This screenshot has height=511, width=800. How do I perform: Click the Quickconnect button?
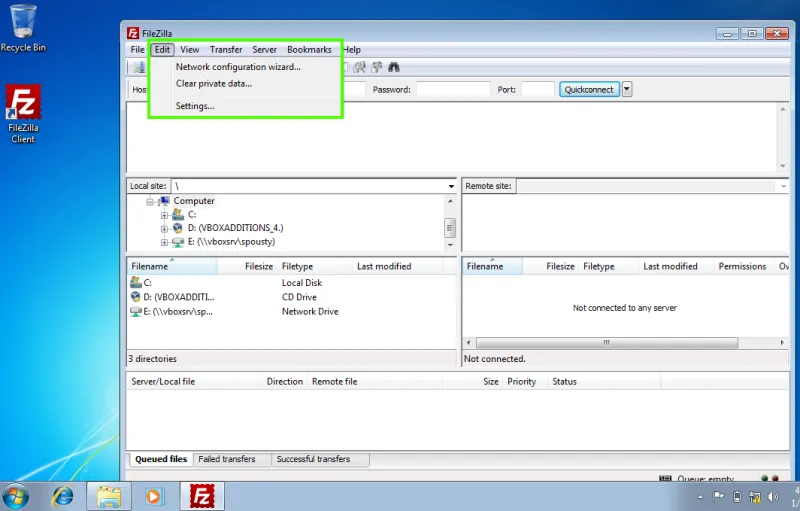coord(589,89)
